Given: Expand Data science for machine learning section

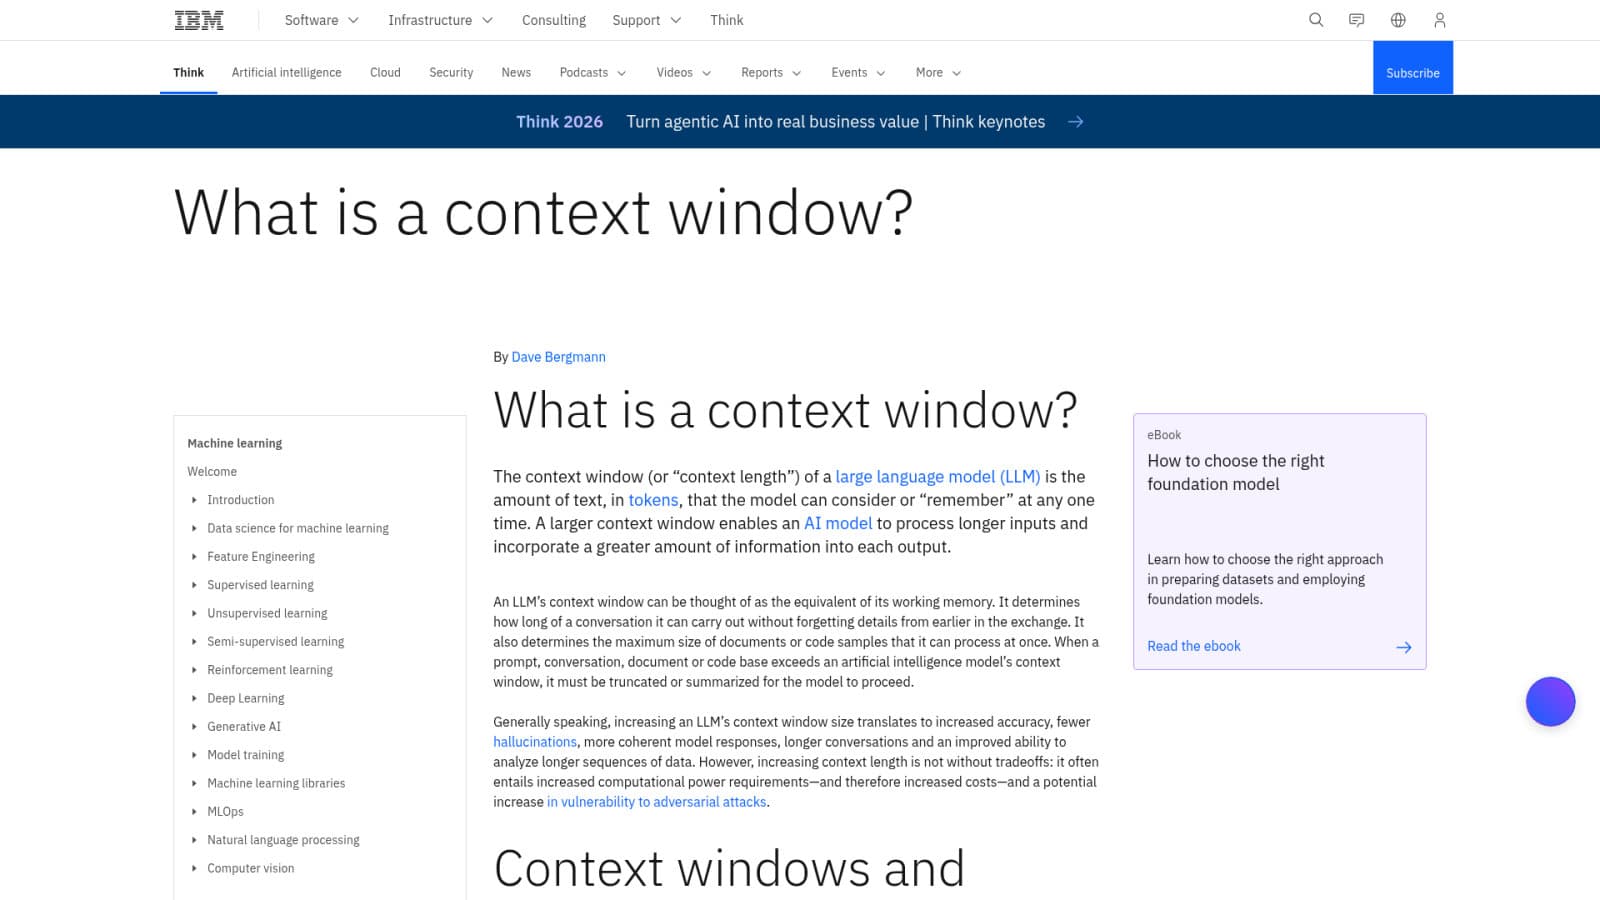Looking at the screenshot, I should (x=194, y=528).
